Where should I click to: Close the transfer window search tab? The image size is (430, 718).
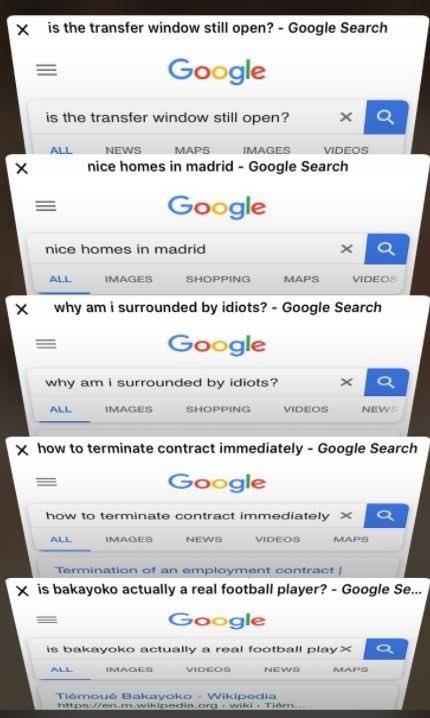pos(22,30)
